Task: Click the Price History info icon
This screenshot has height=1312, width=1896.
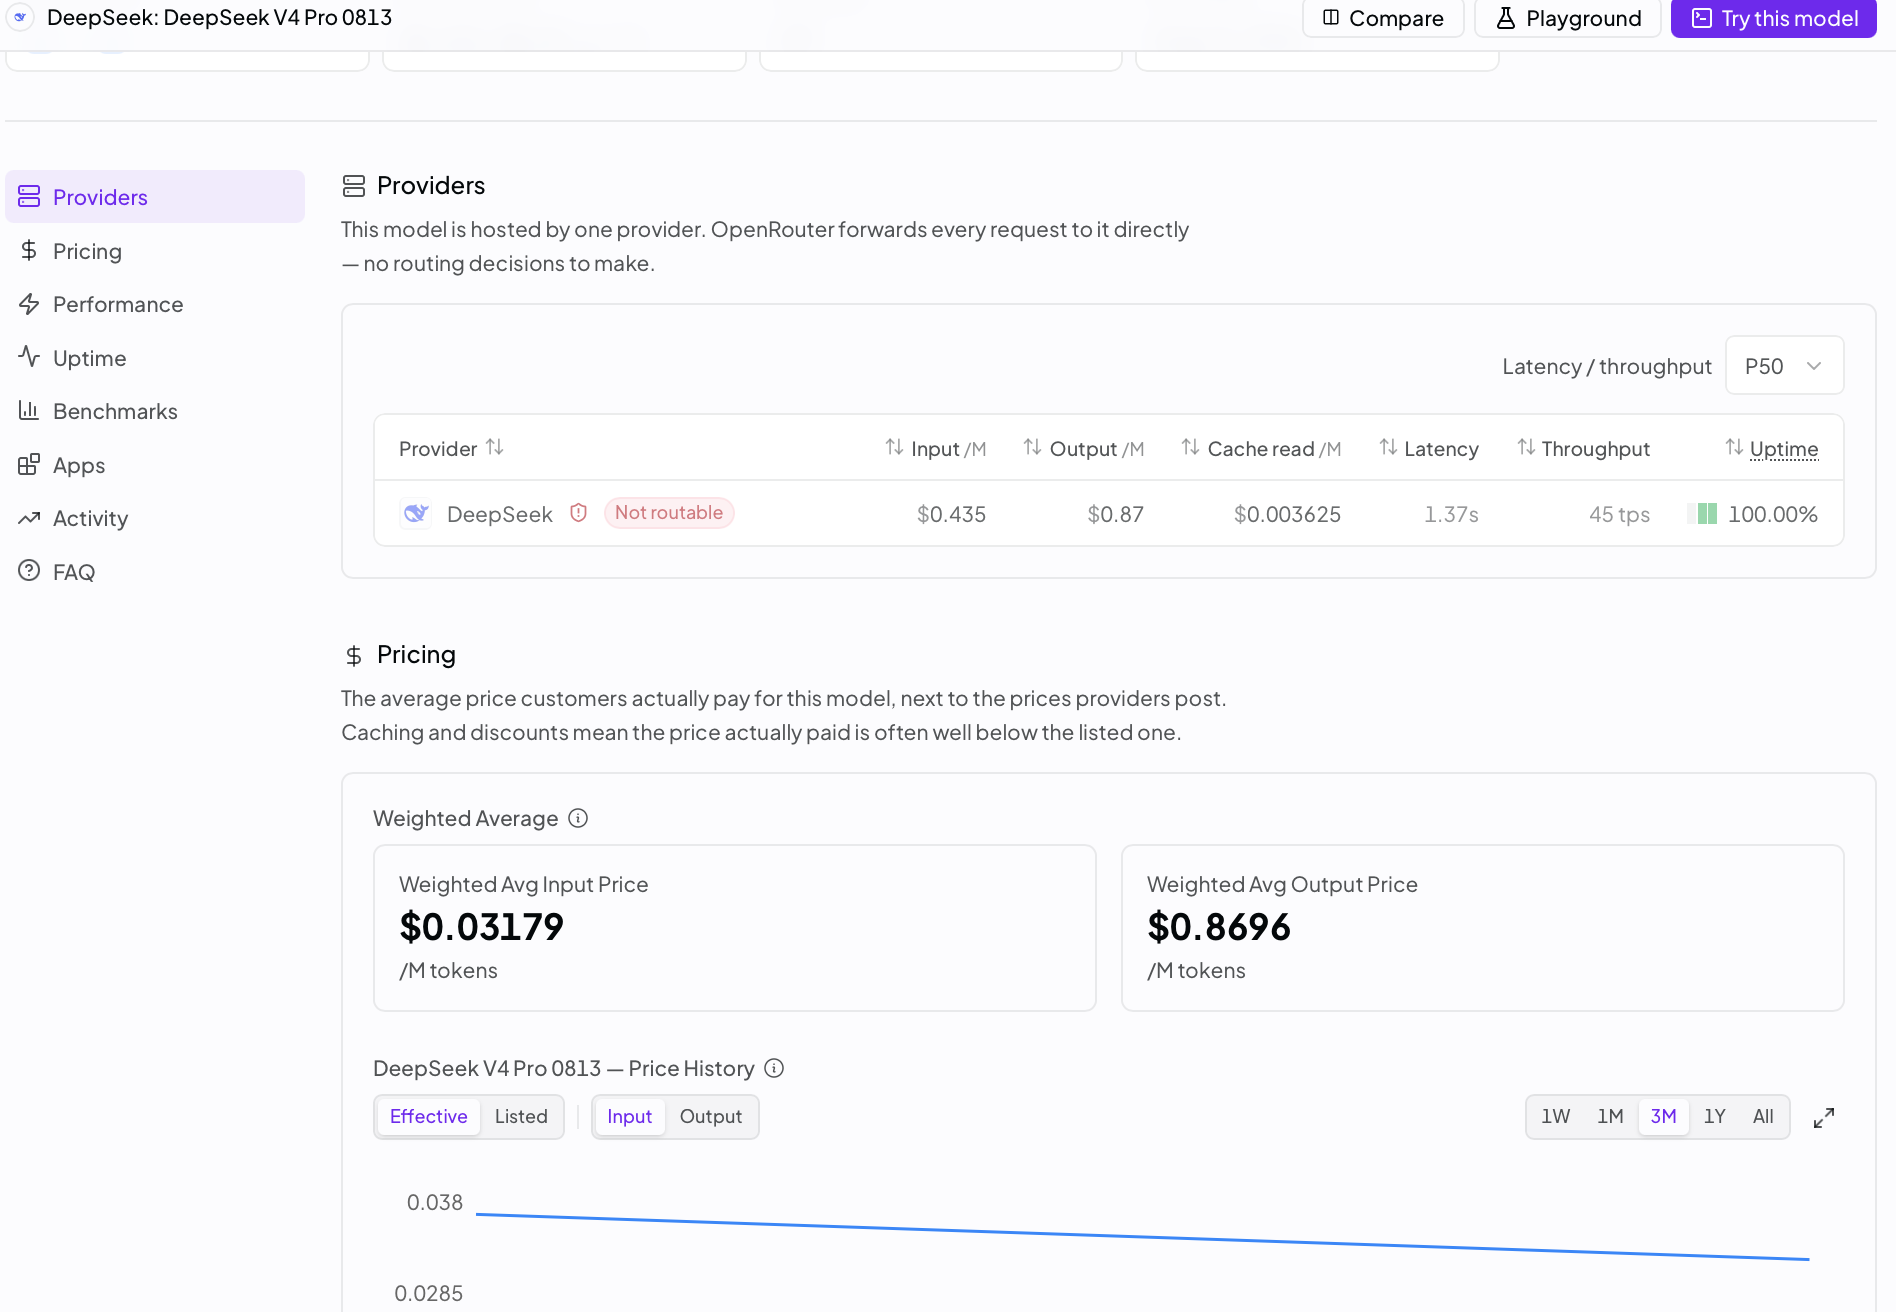Action: (774, 1068)
